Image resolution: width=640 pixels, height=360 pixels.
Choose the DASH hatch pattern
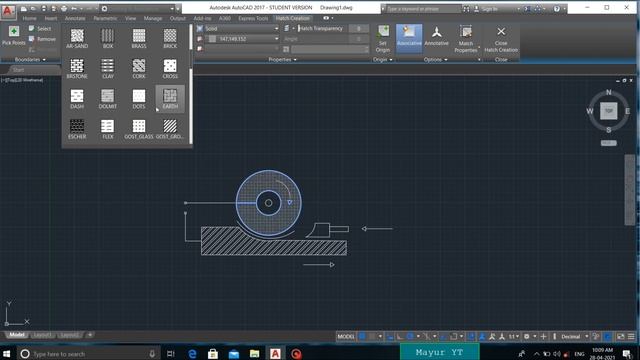click(x=77, y=99)
